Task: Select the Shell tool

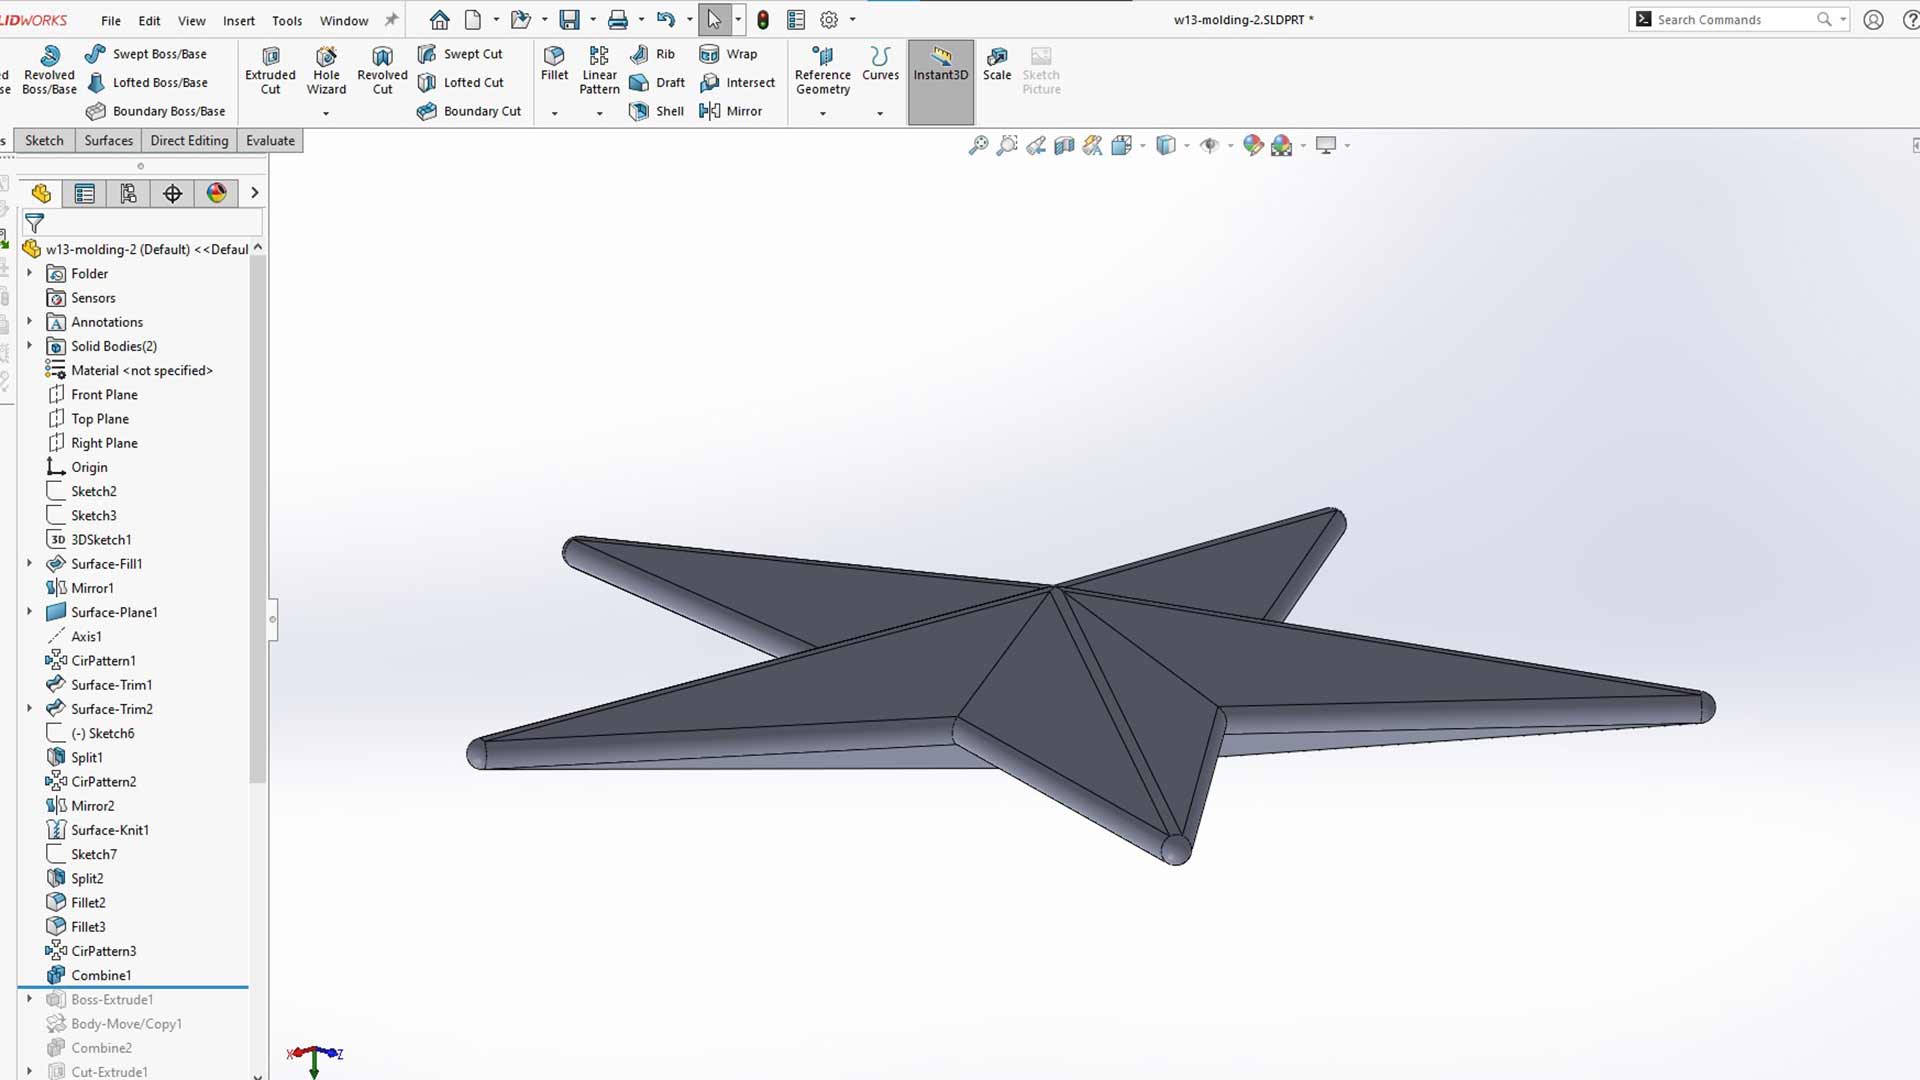Action: [656, 111]
